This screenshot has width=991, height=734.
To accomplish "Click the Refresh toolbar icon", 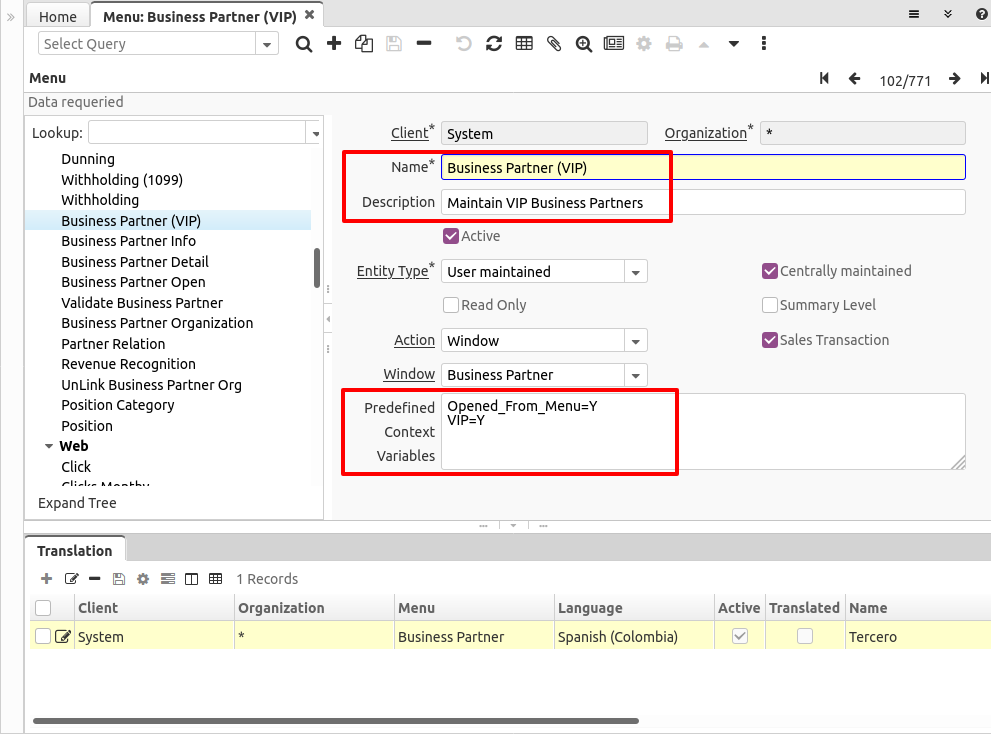I will (494, 44).
